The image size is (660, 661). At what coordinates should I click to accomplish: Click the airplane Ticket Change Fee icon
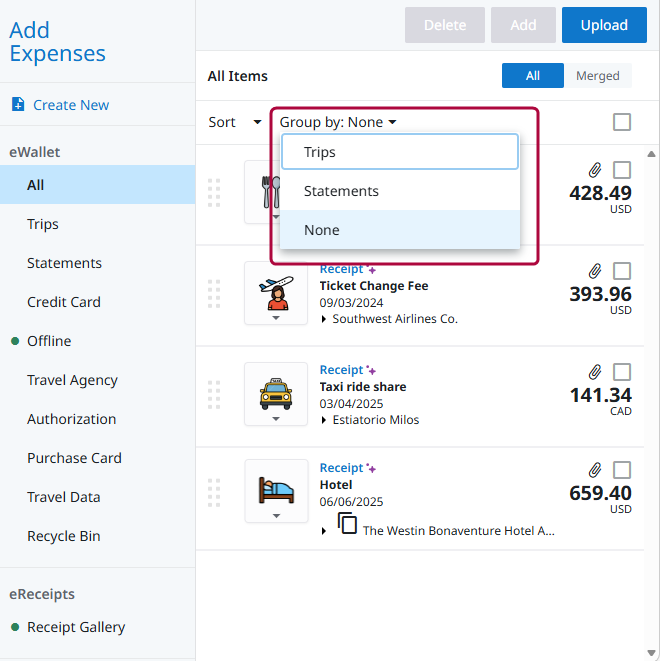coord(276,293)
